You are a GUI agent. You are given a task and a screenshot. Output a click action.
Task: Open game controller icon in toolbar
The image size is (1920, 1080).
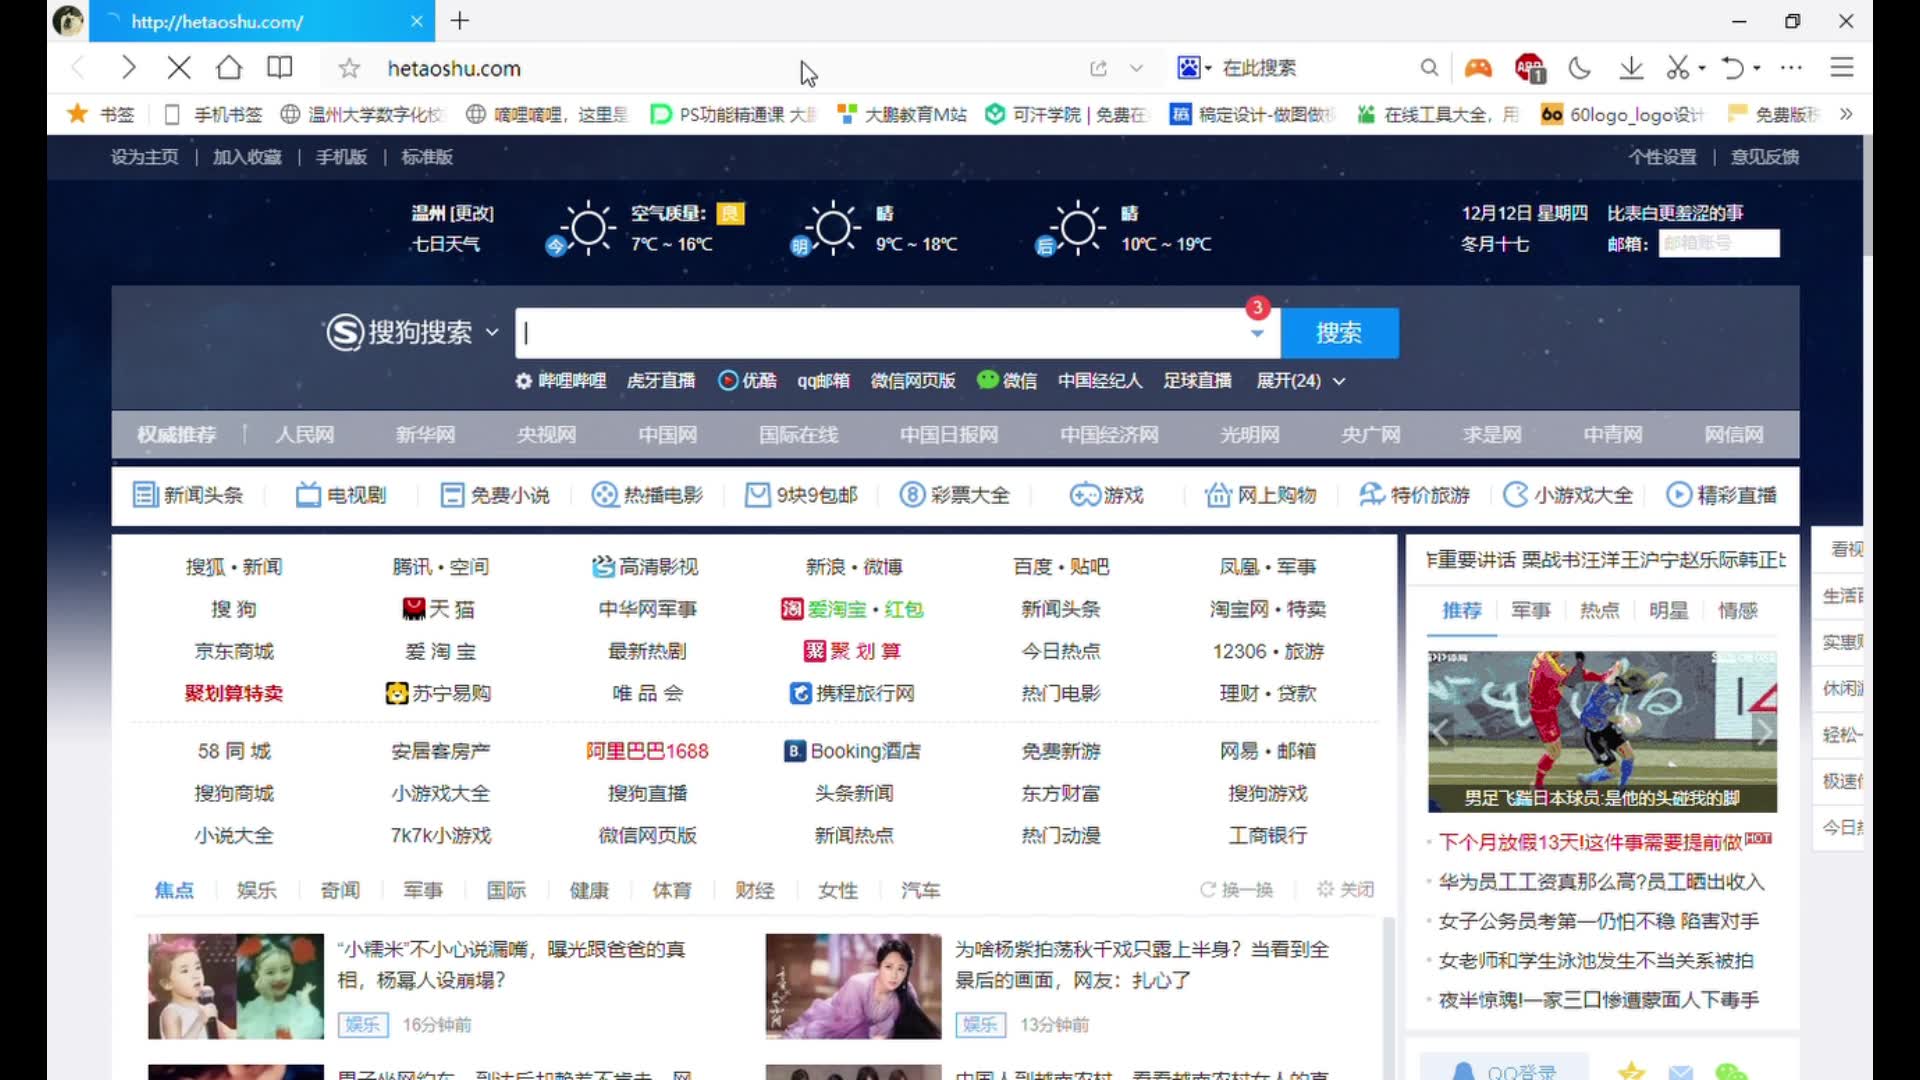[x=1478, y=68]
